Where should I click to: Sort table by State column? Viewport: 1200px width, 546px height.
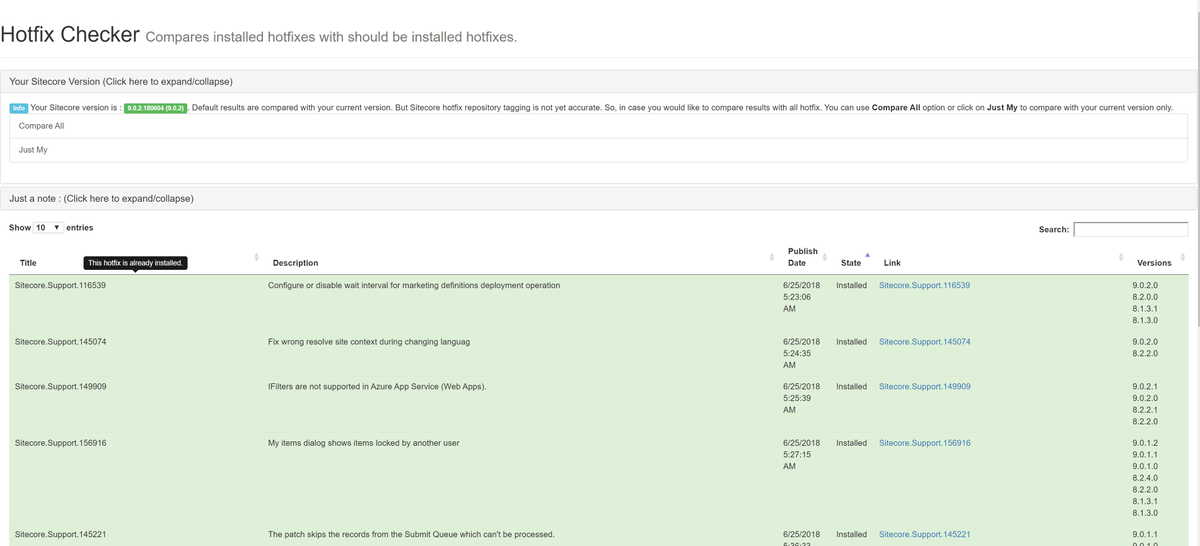coord(851,263)
